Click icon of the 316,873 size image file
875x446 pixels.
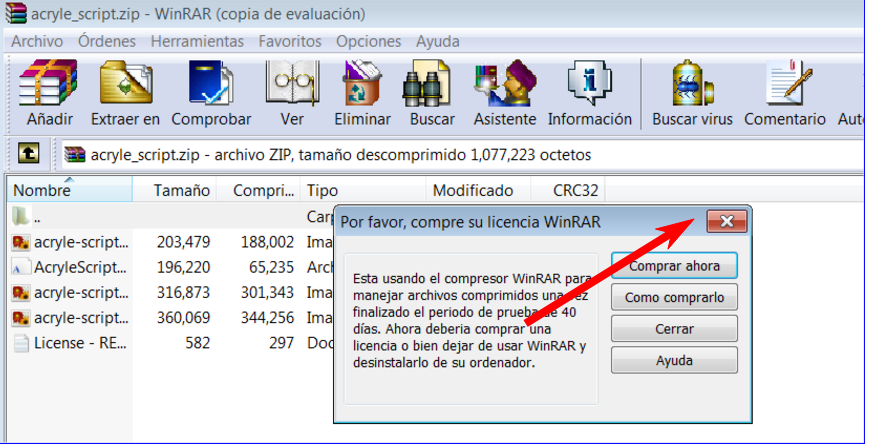[x=21, y=292]
